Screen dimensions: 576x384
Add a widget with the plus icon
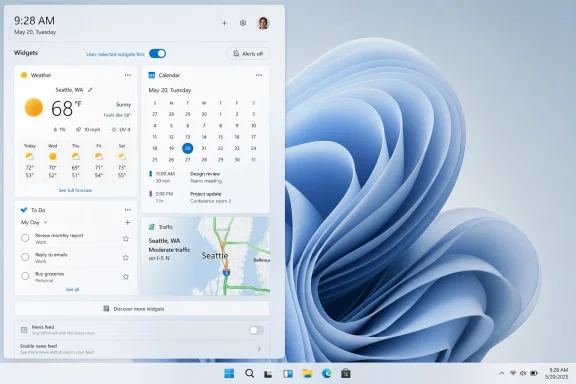(224, 23)
